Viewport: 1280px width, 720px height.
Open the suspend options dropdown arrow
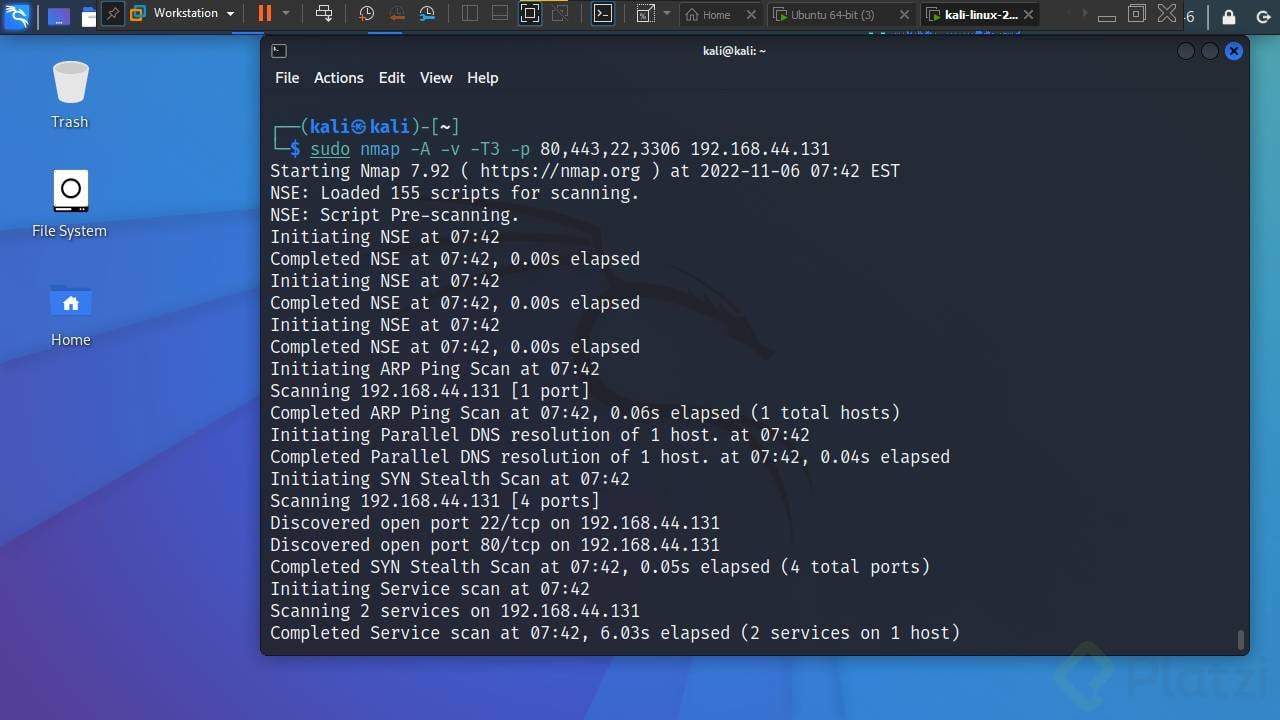click(x=287, y=13)
